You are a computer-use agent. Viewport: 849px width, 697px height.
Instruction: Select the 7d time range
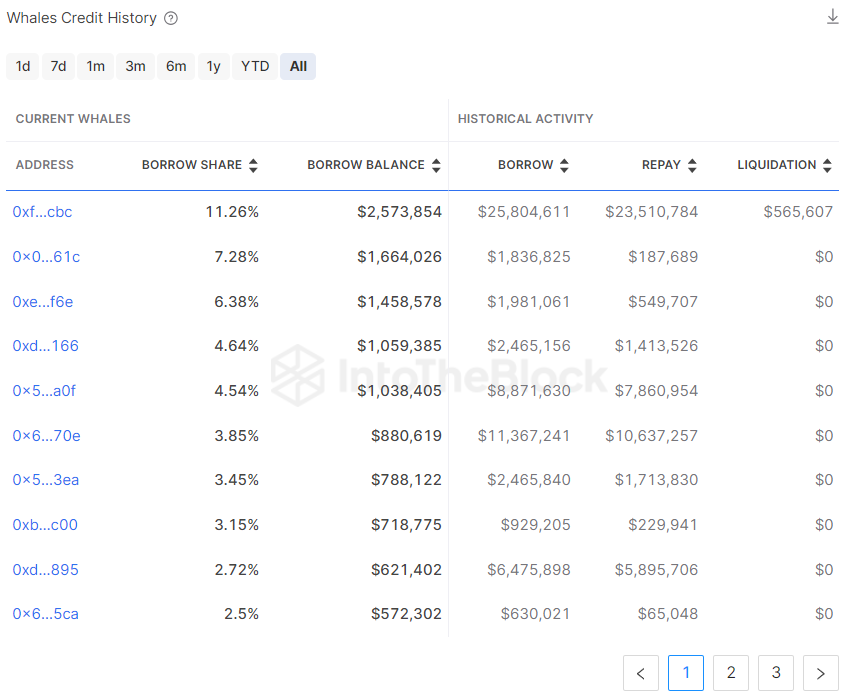[59, 66]
